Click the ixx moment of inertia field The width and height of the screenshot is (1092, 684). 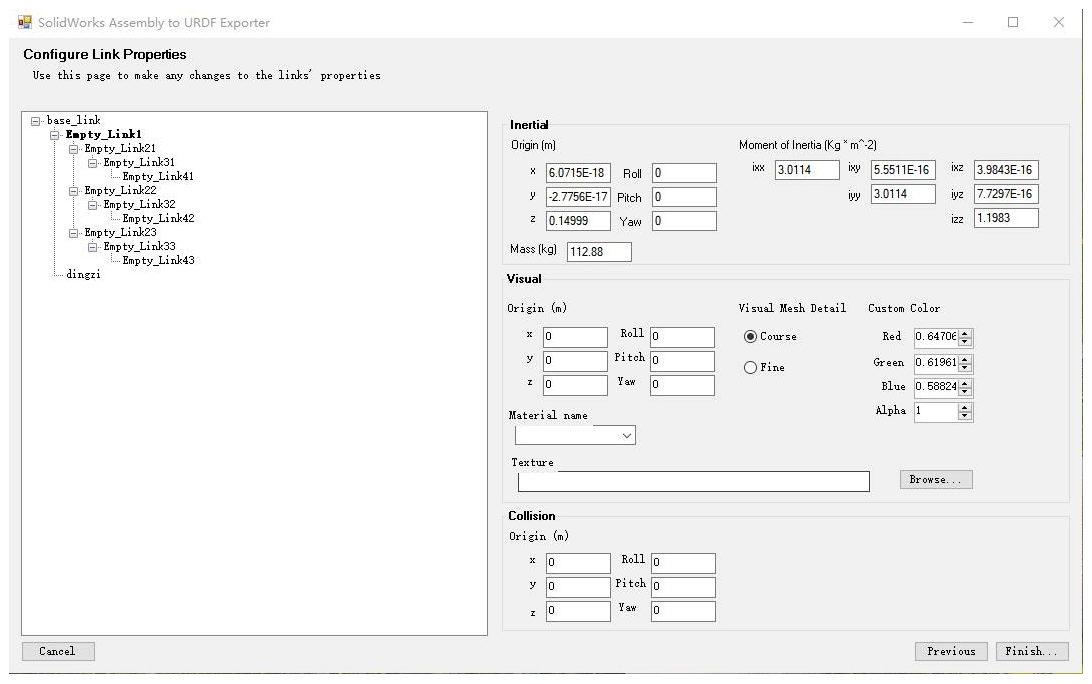[806, 170]
